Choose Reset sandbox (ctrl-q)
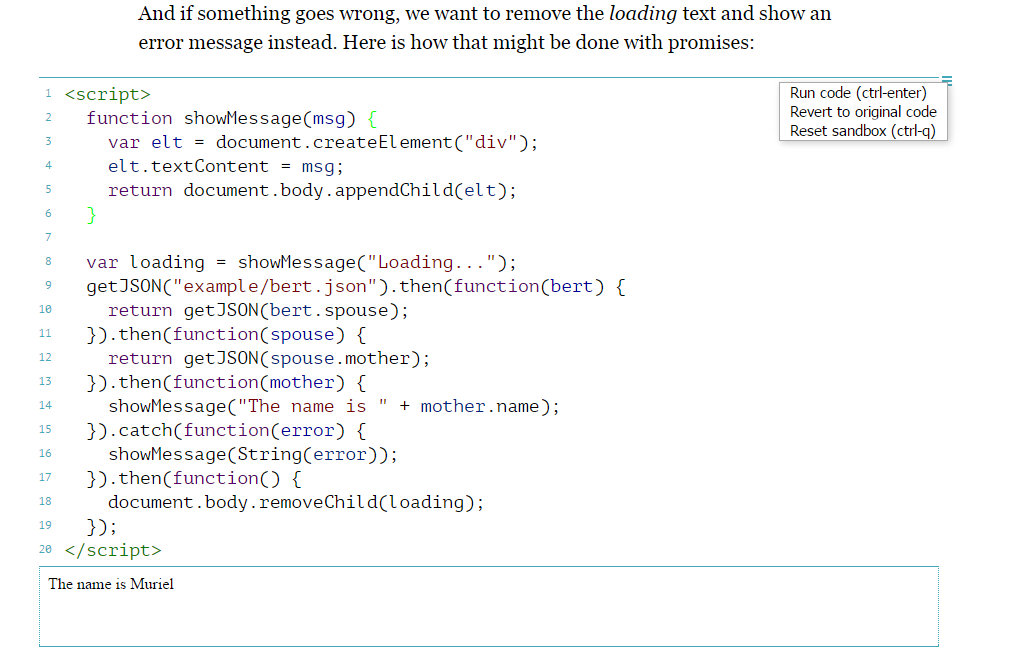The image size is (1012, 655). 862,130
